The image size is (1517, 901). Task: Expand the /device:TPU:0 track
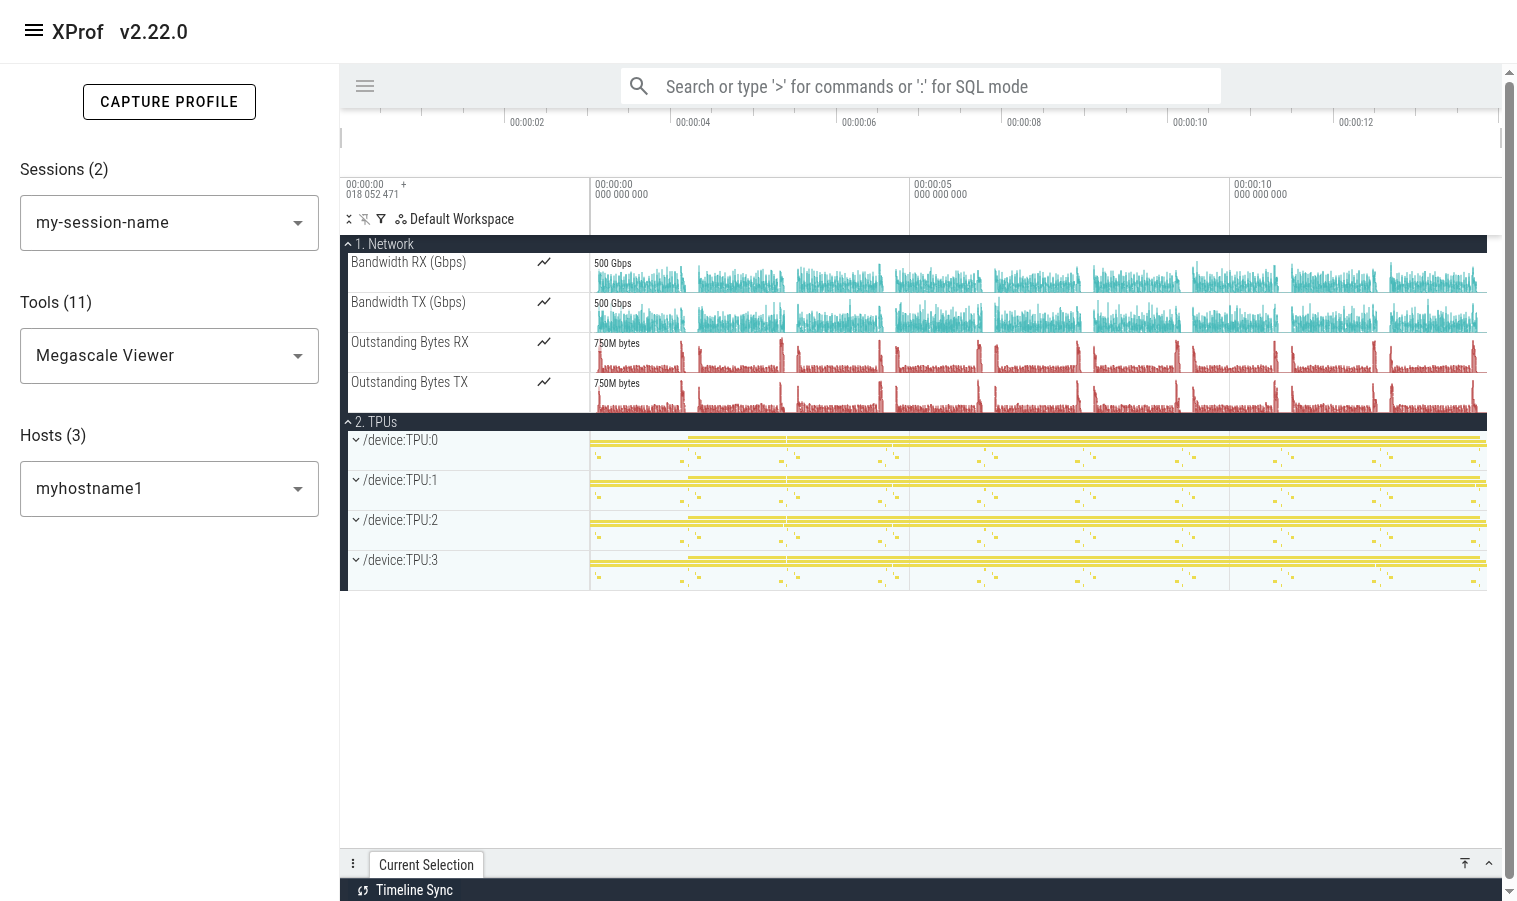356,440
